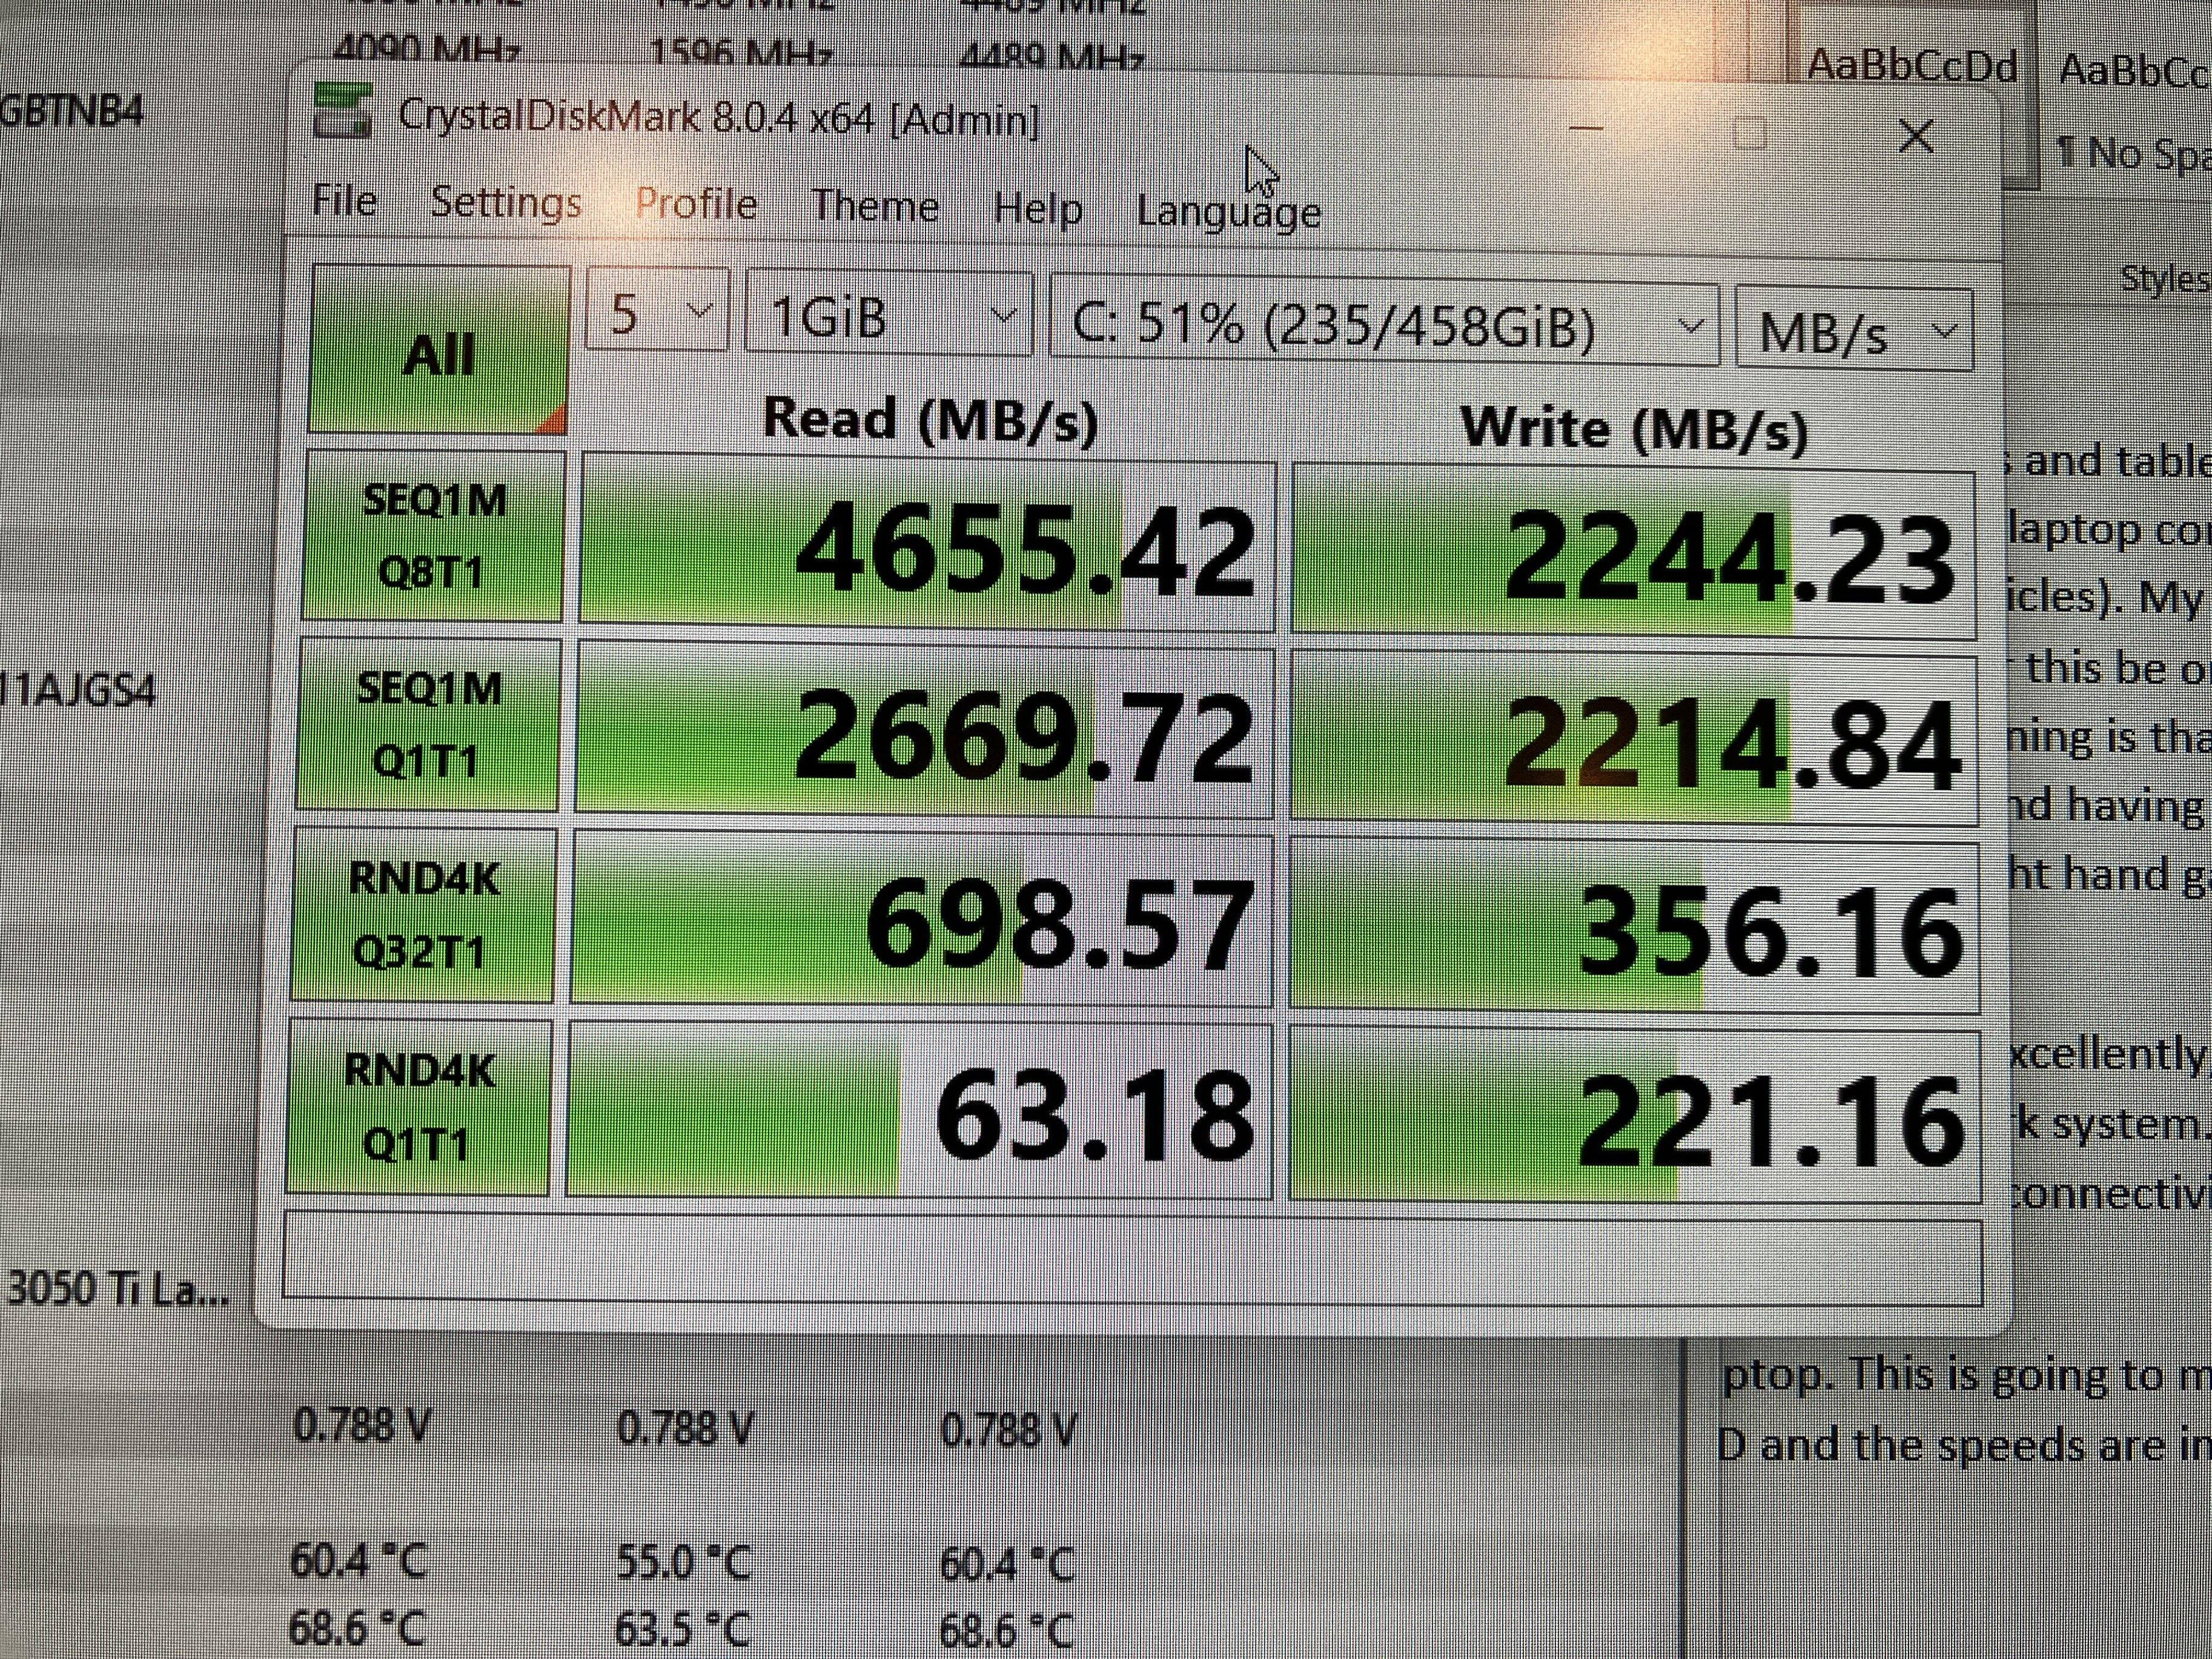2212x1659 pixels.
Task: Open the File menu
Action: point(344,201)
